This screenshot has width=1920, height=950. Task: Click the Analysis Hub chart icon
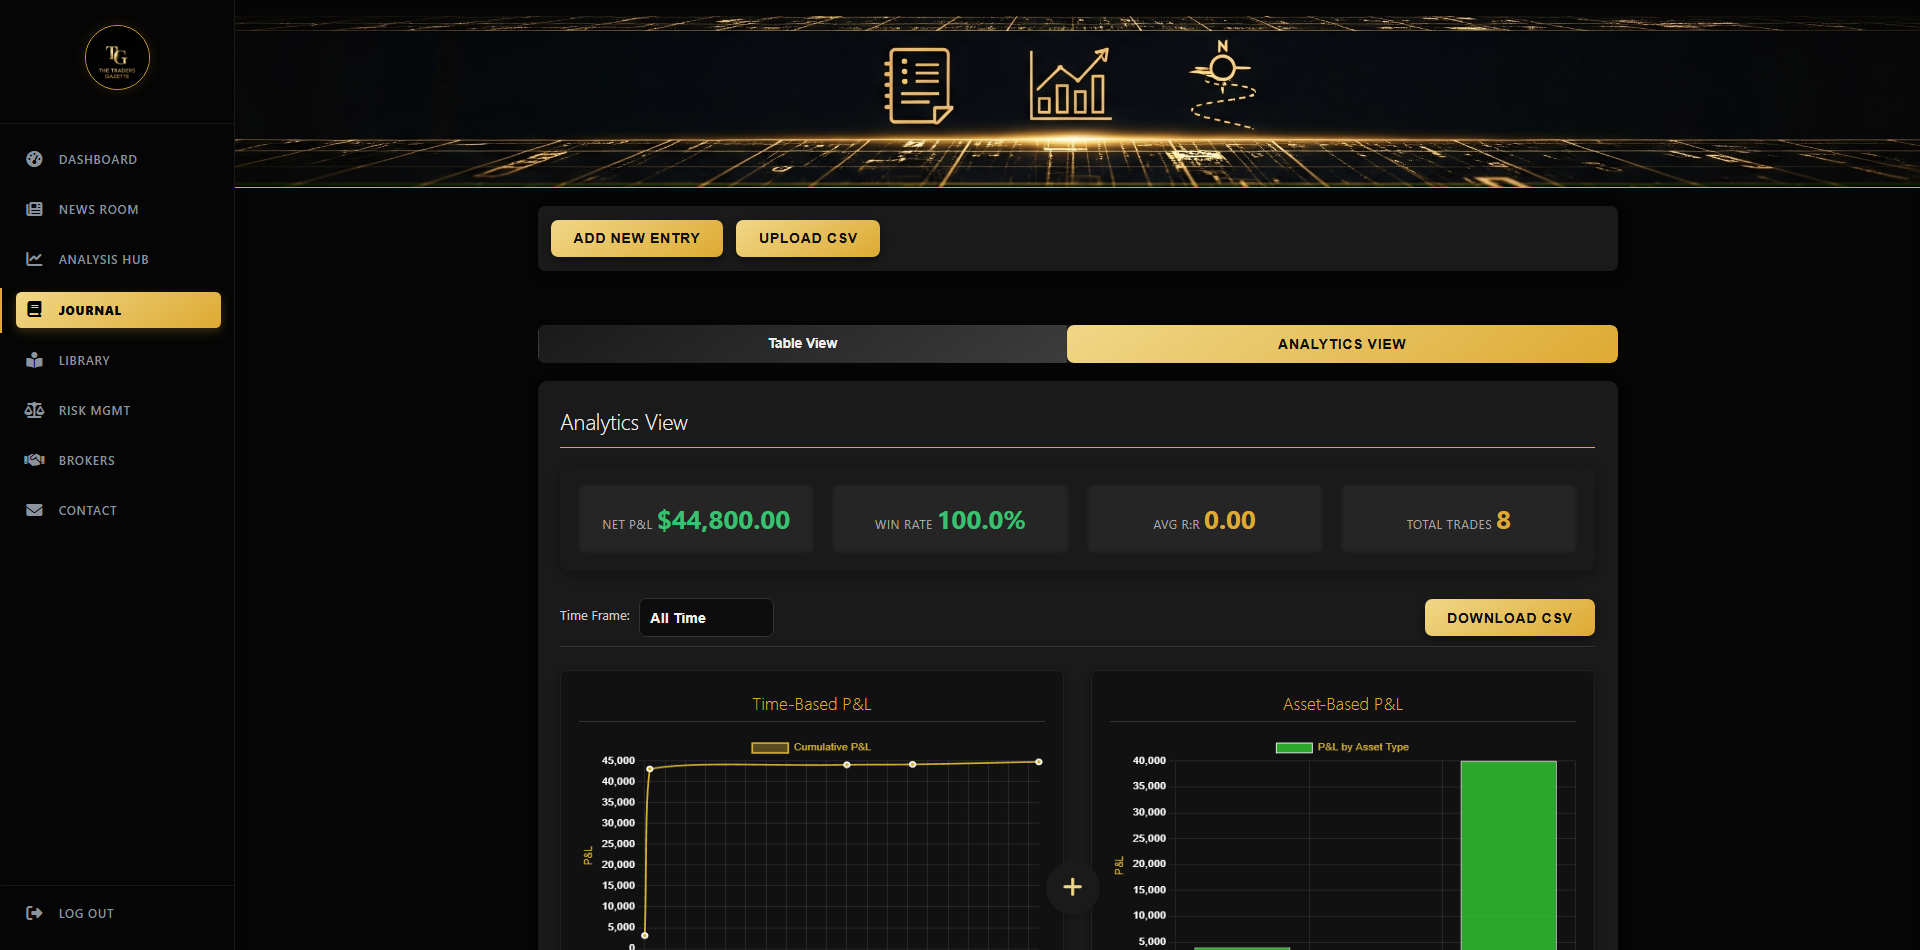tap(34, 259)
